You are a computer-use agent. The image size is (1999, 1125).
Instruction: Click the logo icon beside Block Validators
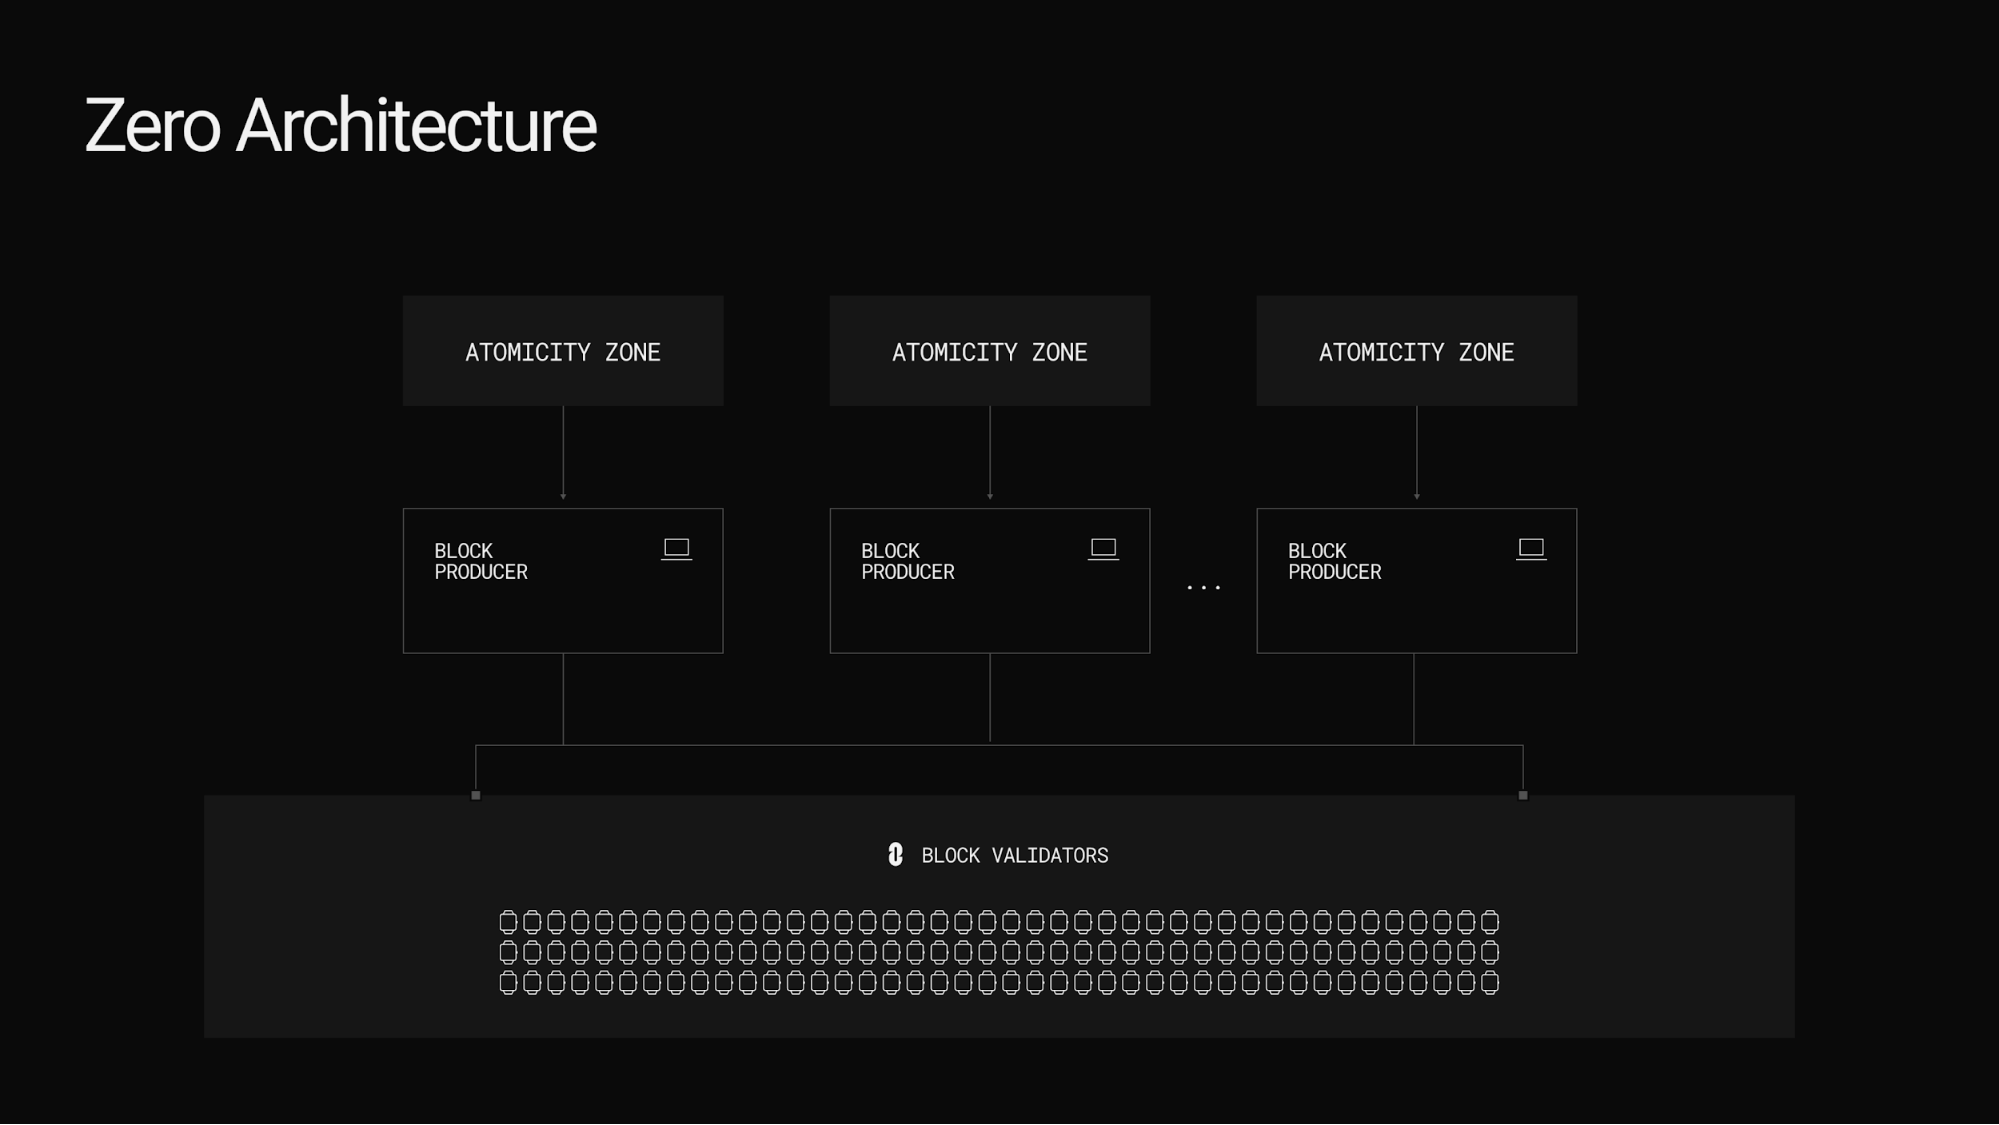(896, 855)
